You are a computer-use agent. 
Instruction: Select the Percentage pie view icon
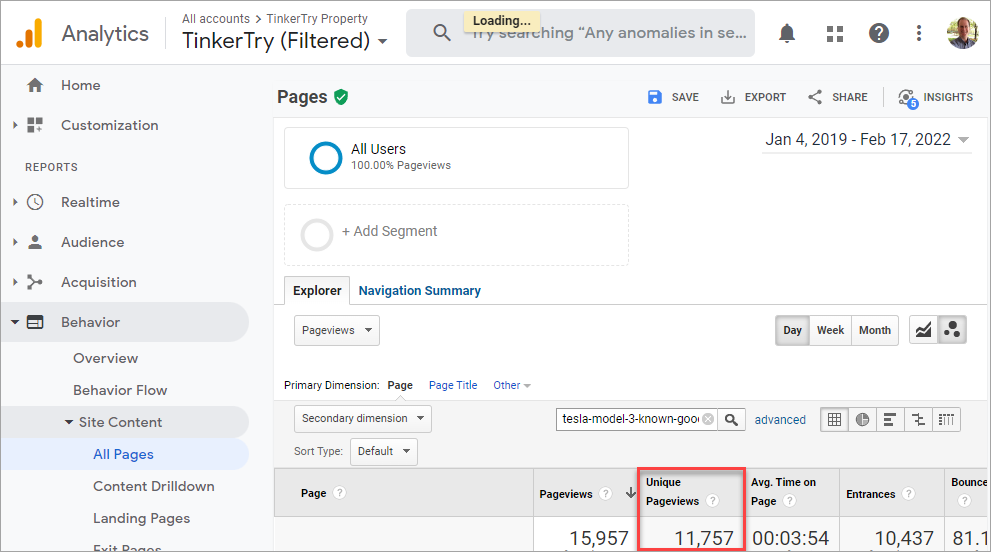tap(862, 419)
